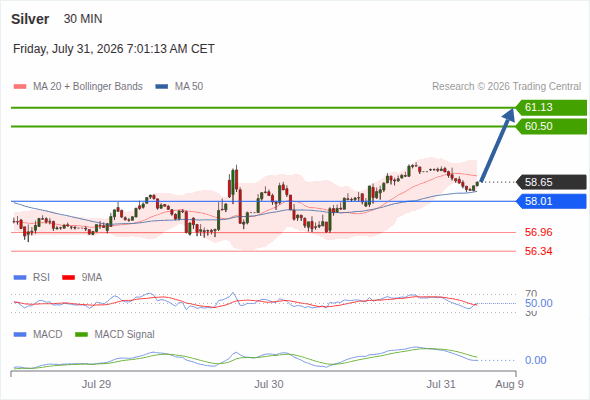The width and height of the screenshot is (590, 400).
Task: Select the 60.50 resistance price tag
Action: pyautogui.click(x=551, y=126)
